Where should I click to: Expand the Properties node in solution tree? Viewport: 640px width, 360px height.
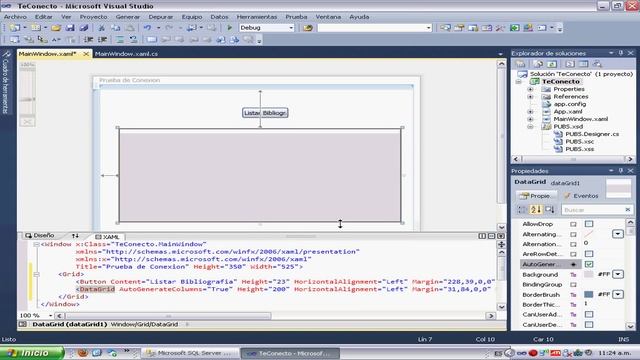(530, 89)
